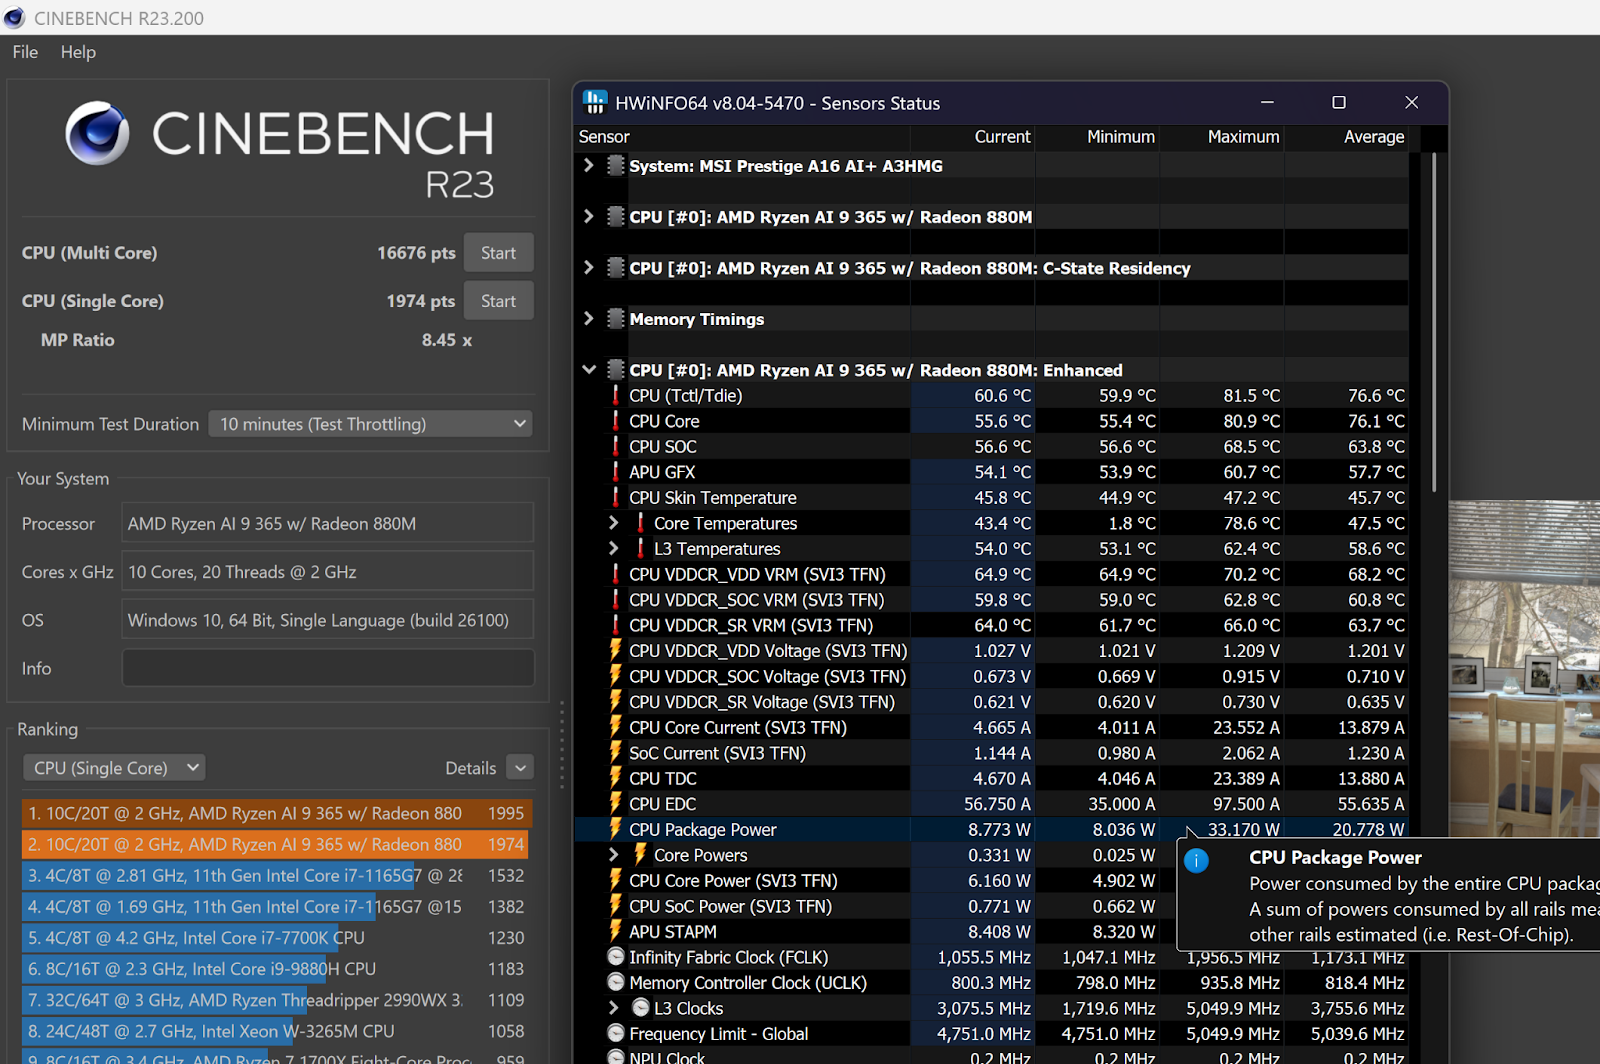This screenshot has height=1064, width=1600.
Task: Click the lightning icon for CPU VDDCR_SOC Voltage
Action: [616, 676]
